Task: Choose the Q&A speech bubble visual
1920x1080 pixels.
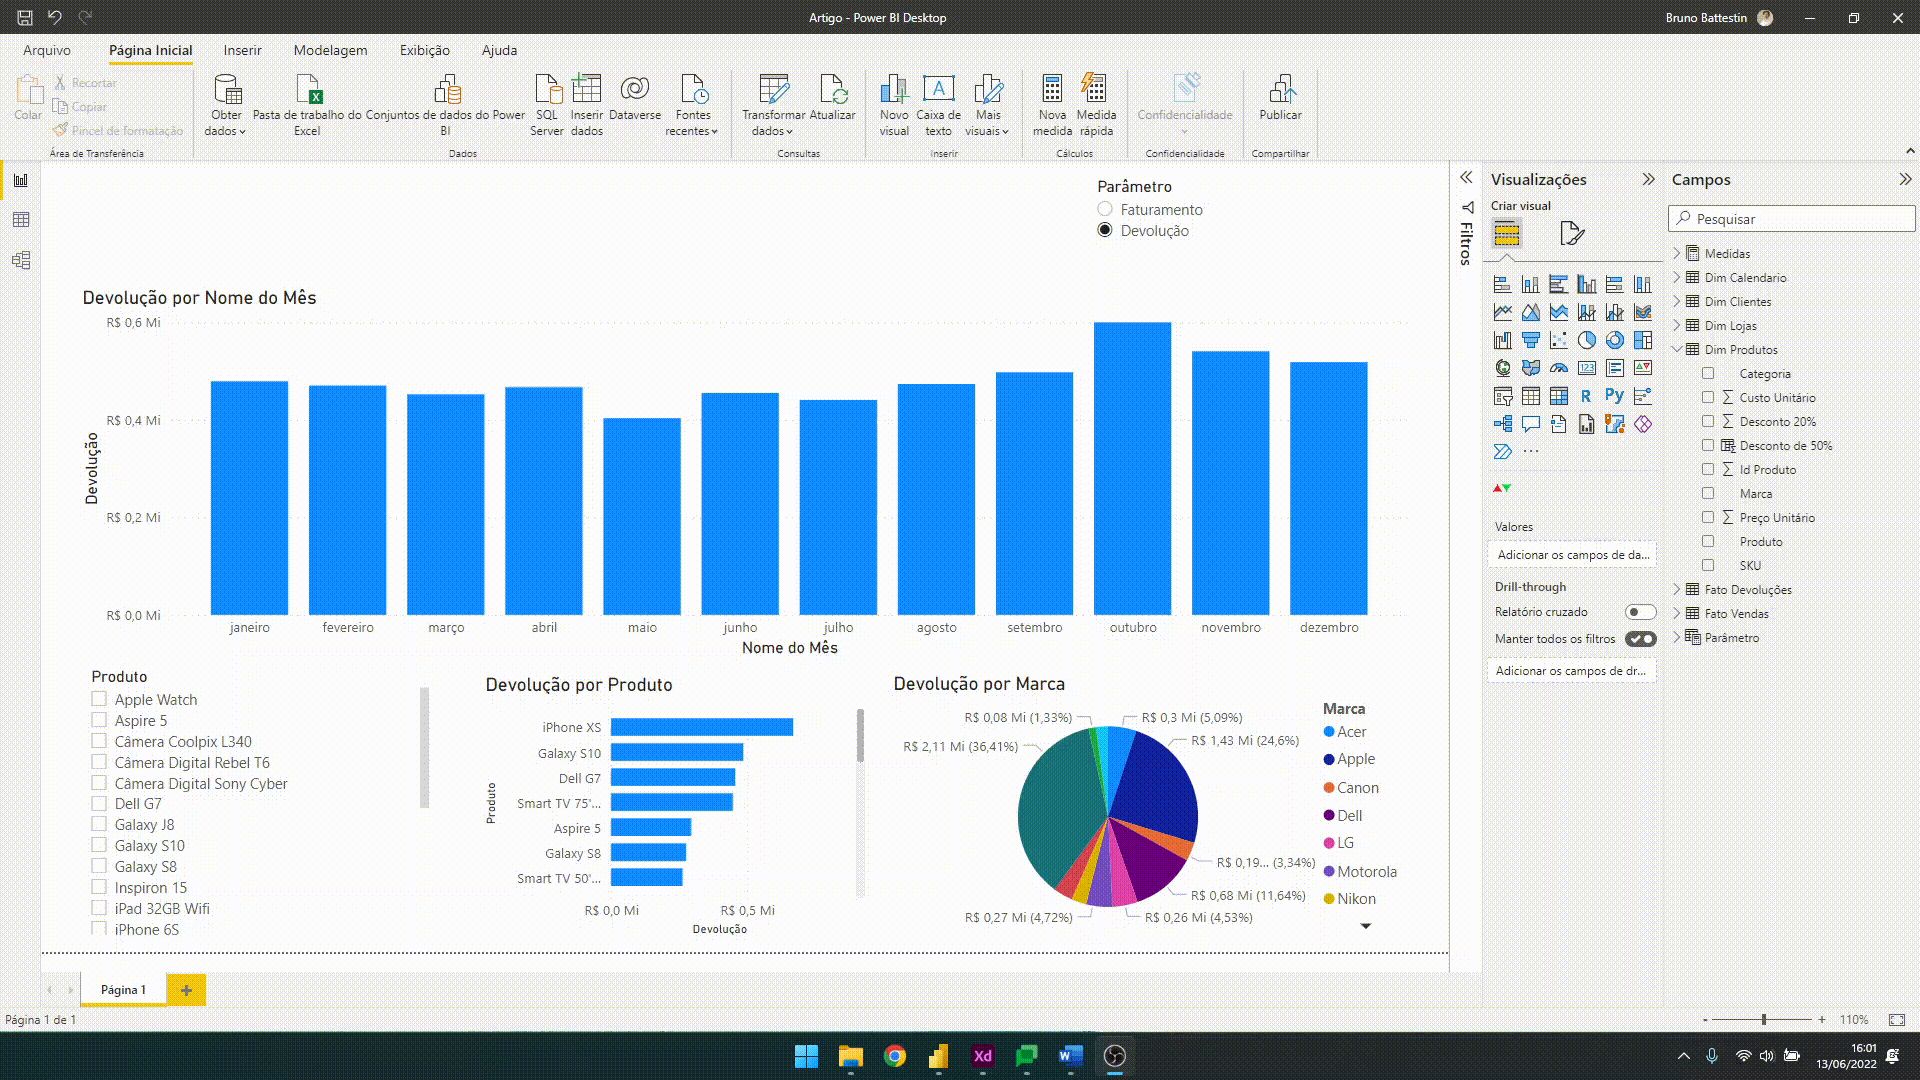Action: 1531,424
